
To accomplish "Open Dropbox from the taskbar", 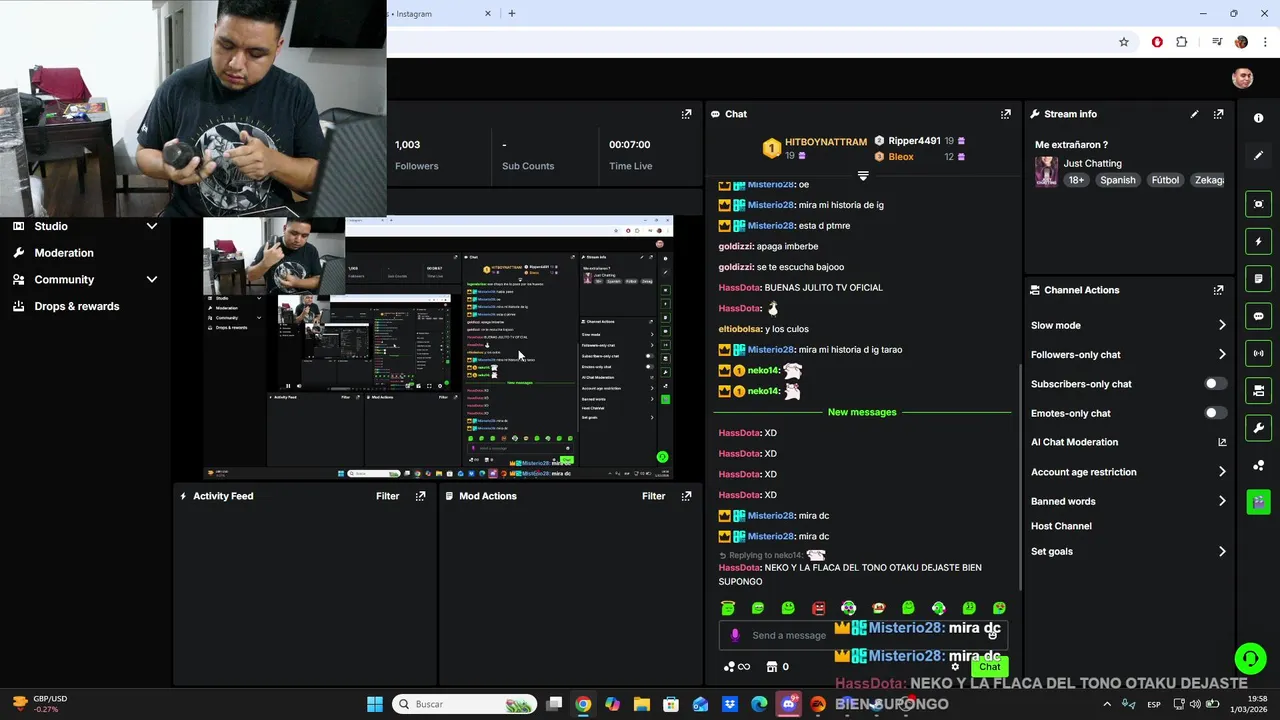I will 730,704.
